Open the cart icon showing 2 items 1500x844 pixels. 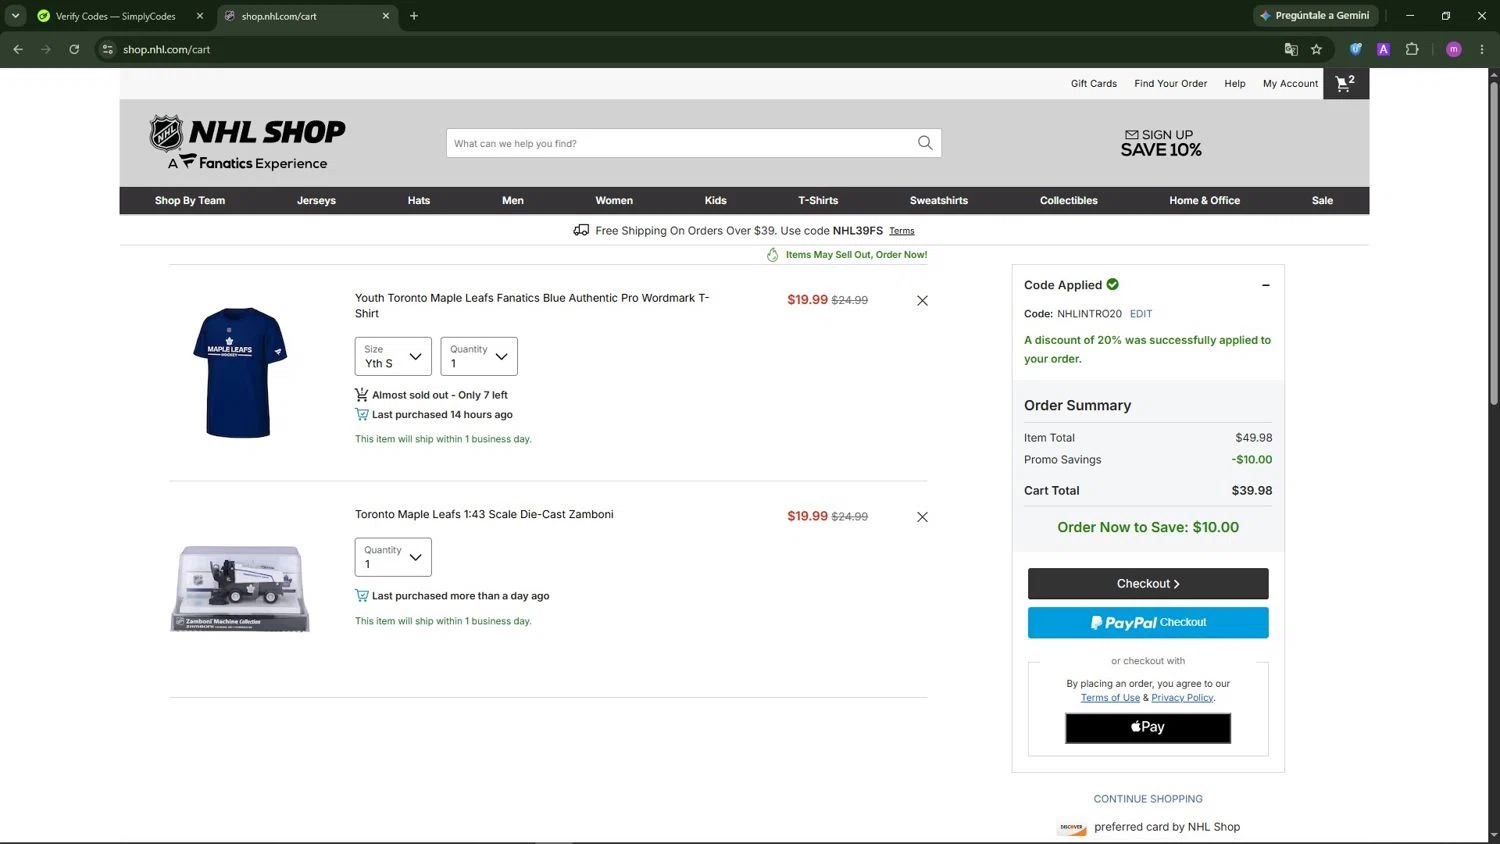click(x=1345, y=84)
